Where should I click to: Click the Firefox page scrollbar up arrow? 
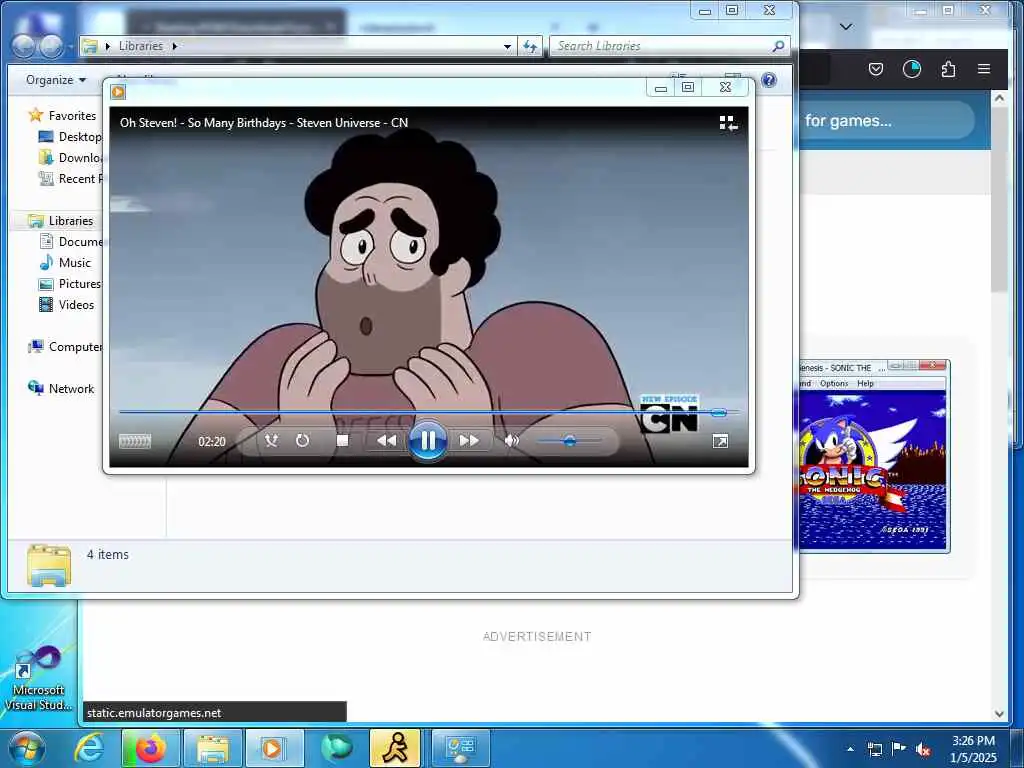point(999,98)
